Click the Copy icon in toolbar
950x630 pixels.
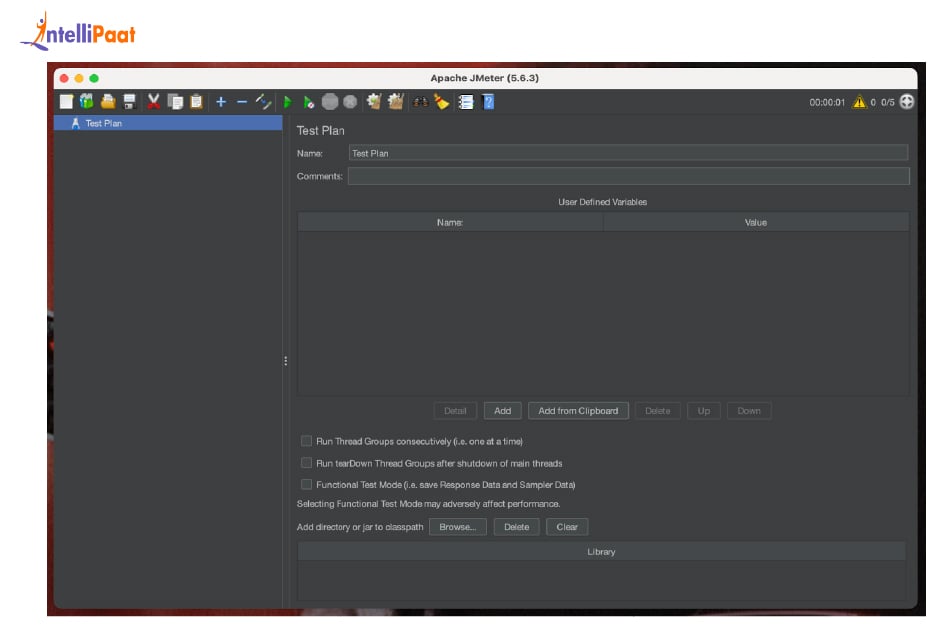175,102
